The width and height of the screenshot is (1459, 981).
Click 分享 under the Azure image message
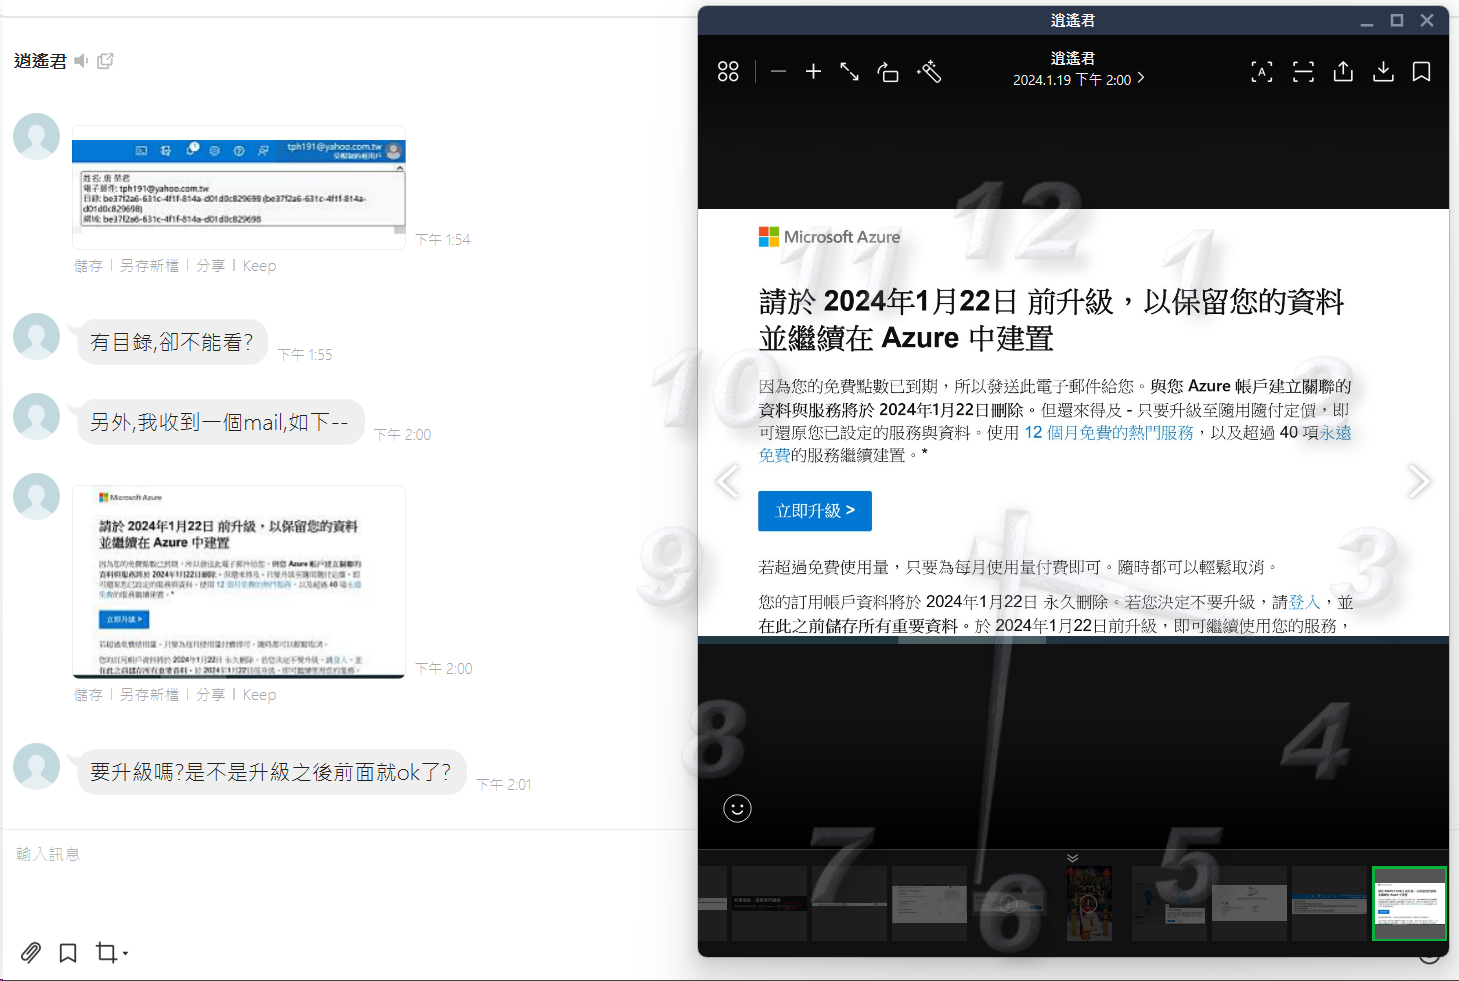coord(210,695)
